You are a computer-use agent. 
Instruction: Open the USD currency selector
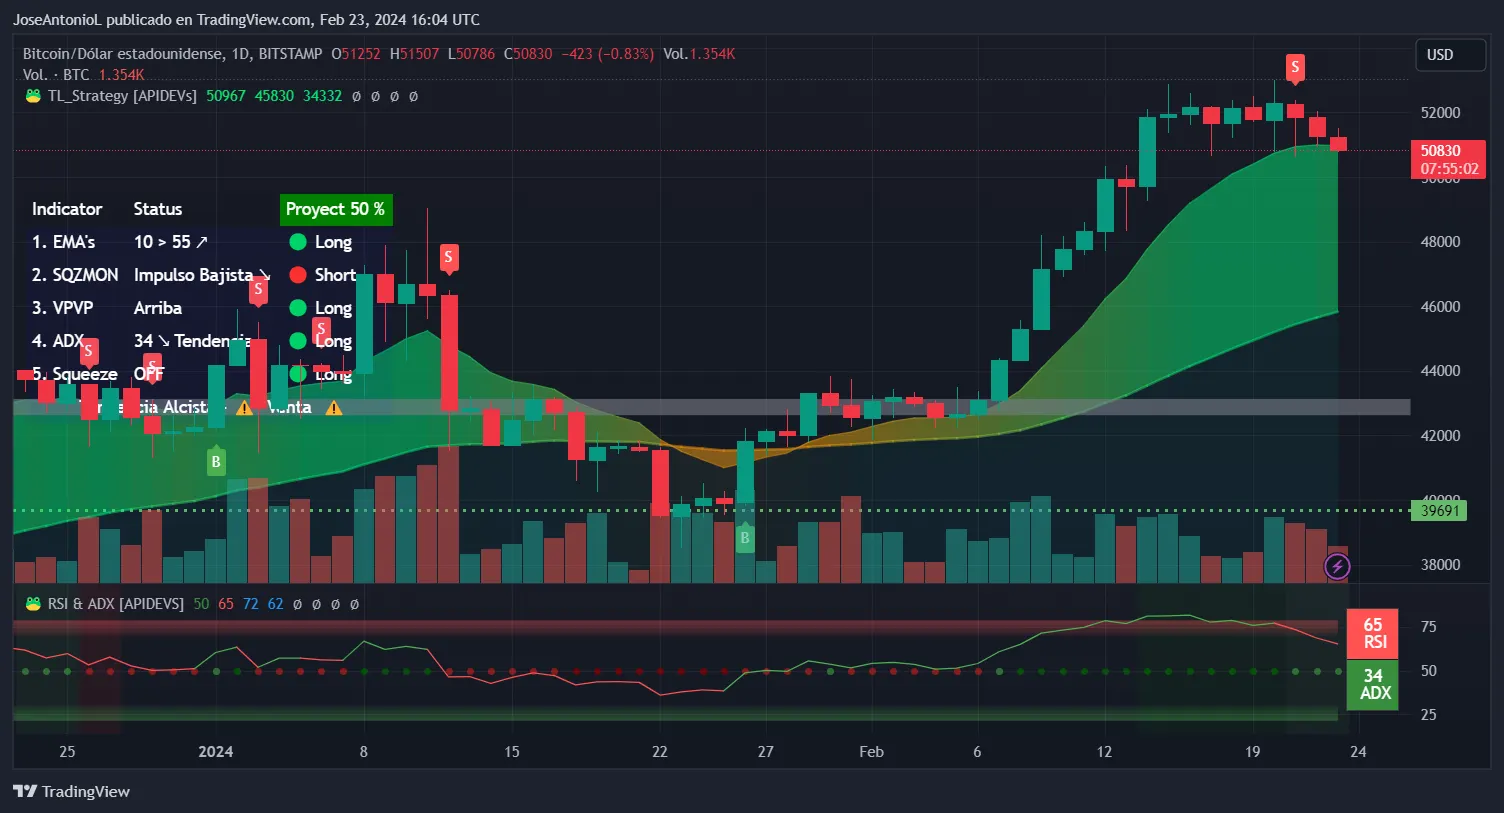click(1449, 55)
